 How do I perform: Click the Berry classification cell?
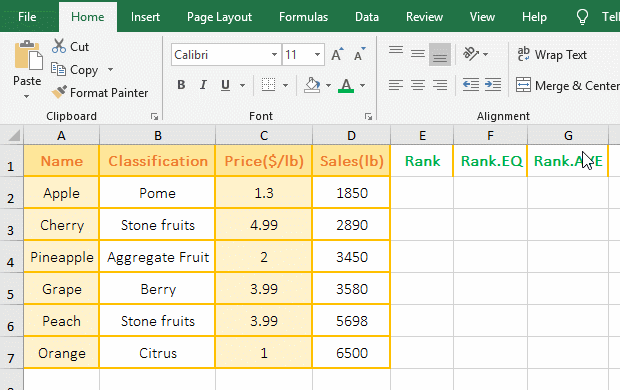pos(157,289)
